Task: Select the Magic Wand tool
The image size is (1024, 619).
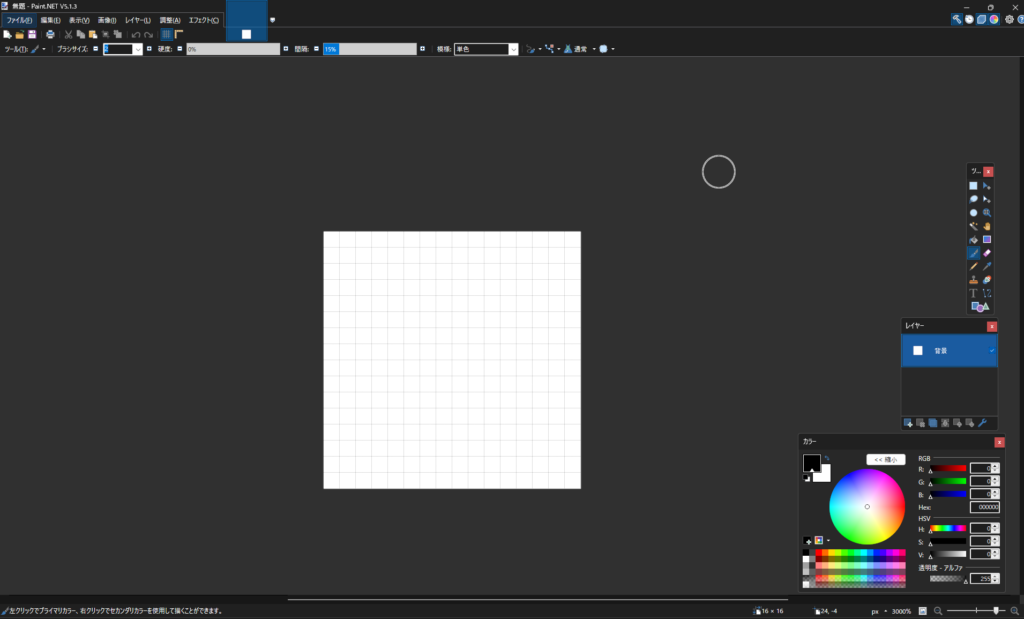Action: pos(973,226)
